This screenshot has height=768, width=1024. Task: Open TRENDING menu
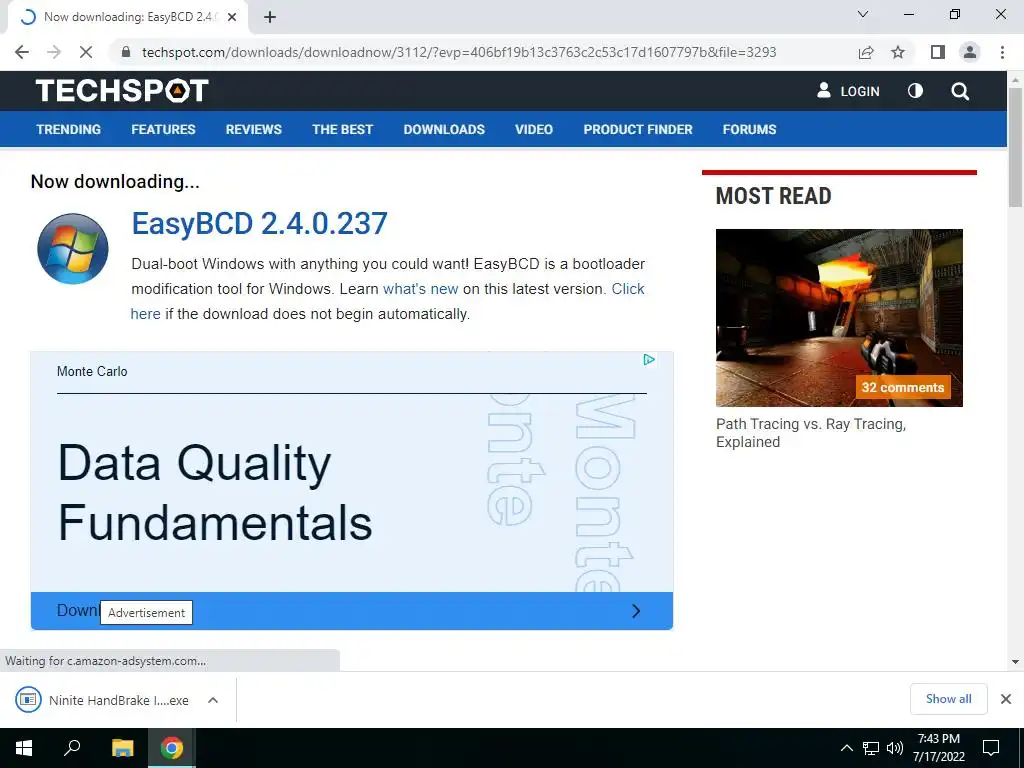[69, 129]
